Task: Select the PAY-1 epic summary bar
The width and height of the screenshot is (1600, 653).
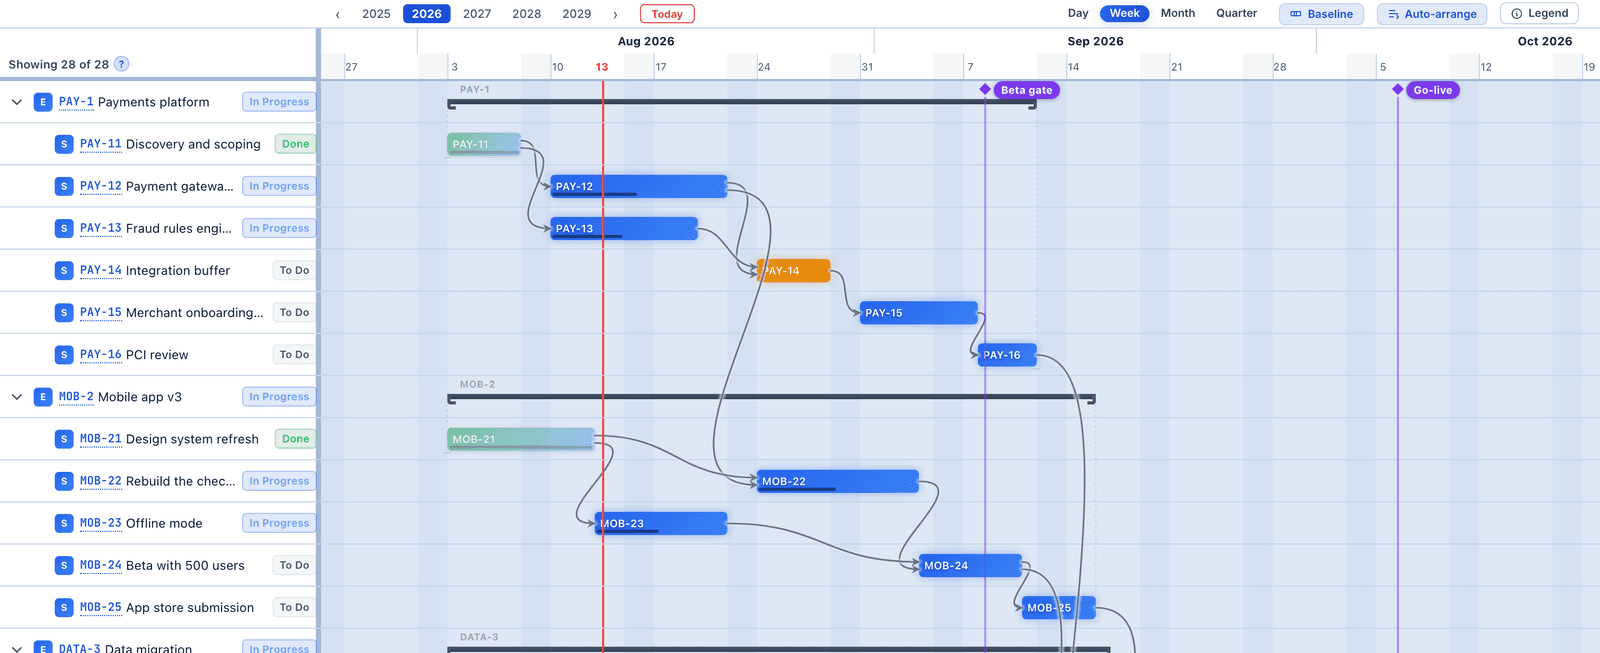Action: point(742,102)
